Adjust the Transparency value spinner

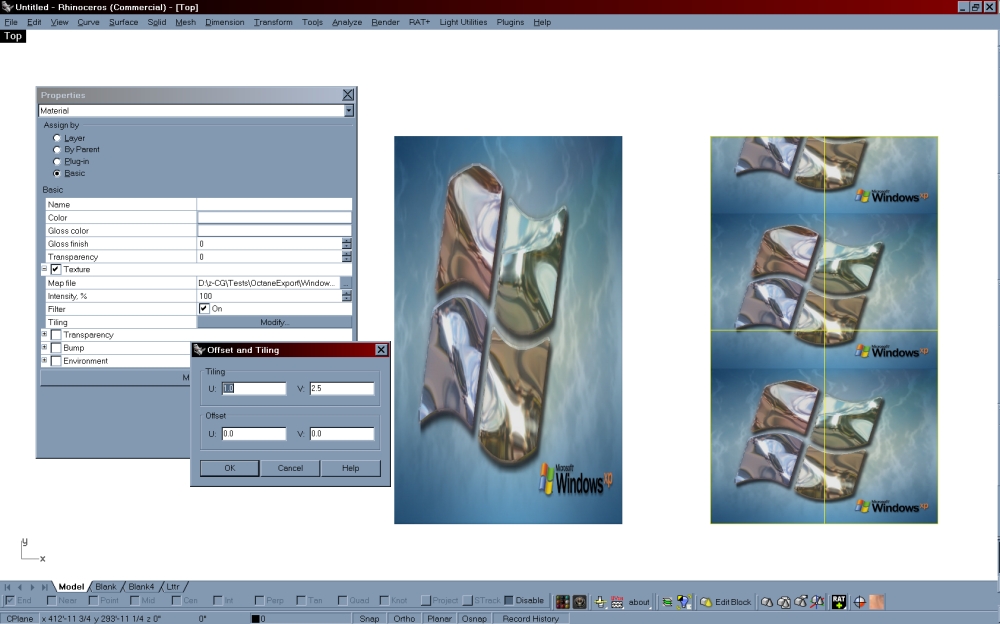[x=346, y=256]
